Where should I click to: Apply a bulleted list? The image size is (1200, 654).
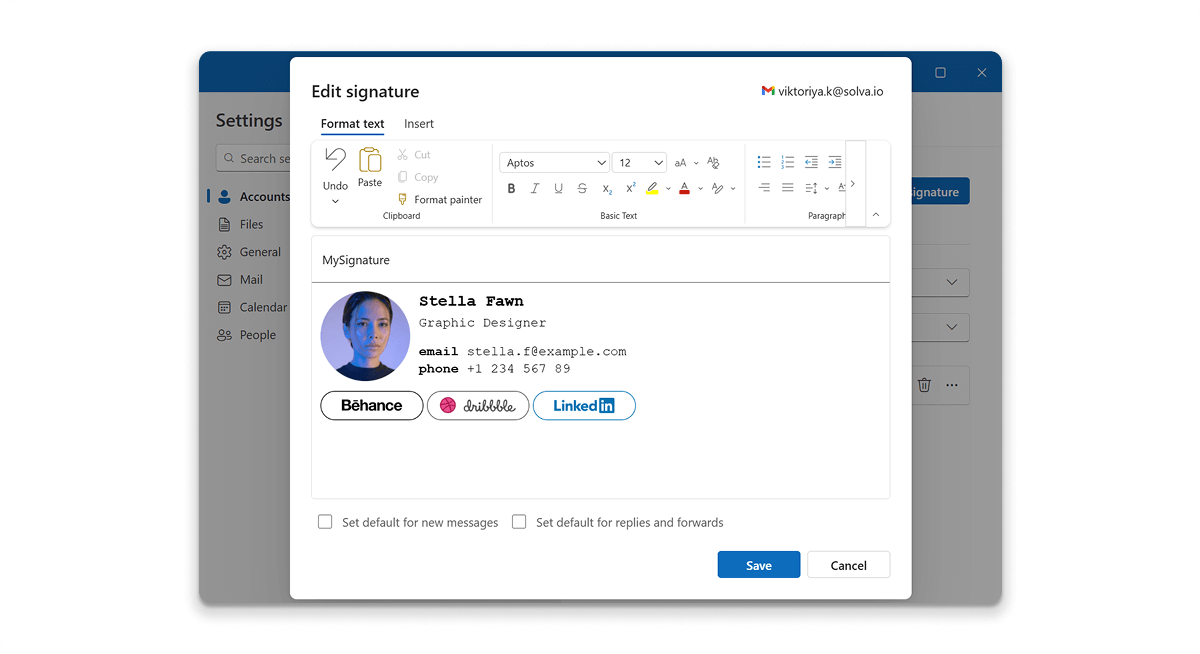[764, 161]
